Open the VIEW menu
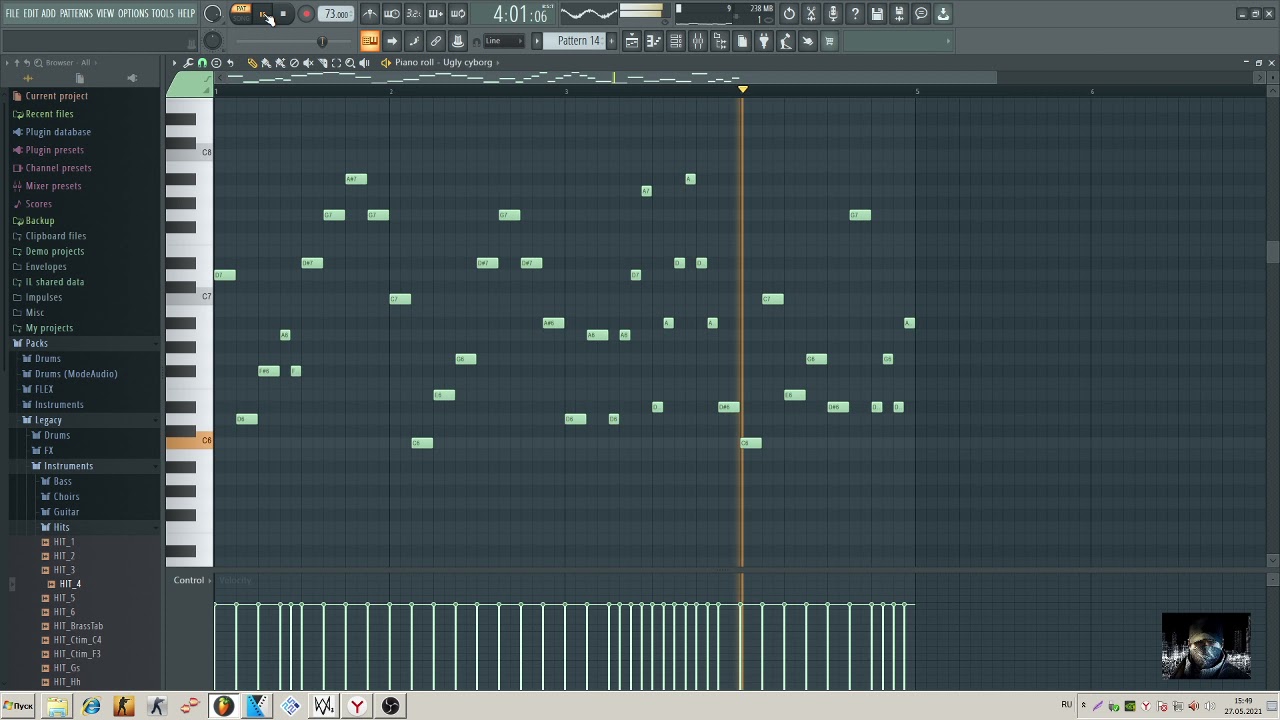 pos(105,13)
